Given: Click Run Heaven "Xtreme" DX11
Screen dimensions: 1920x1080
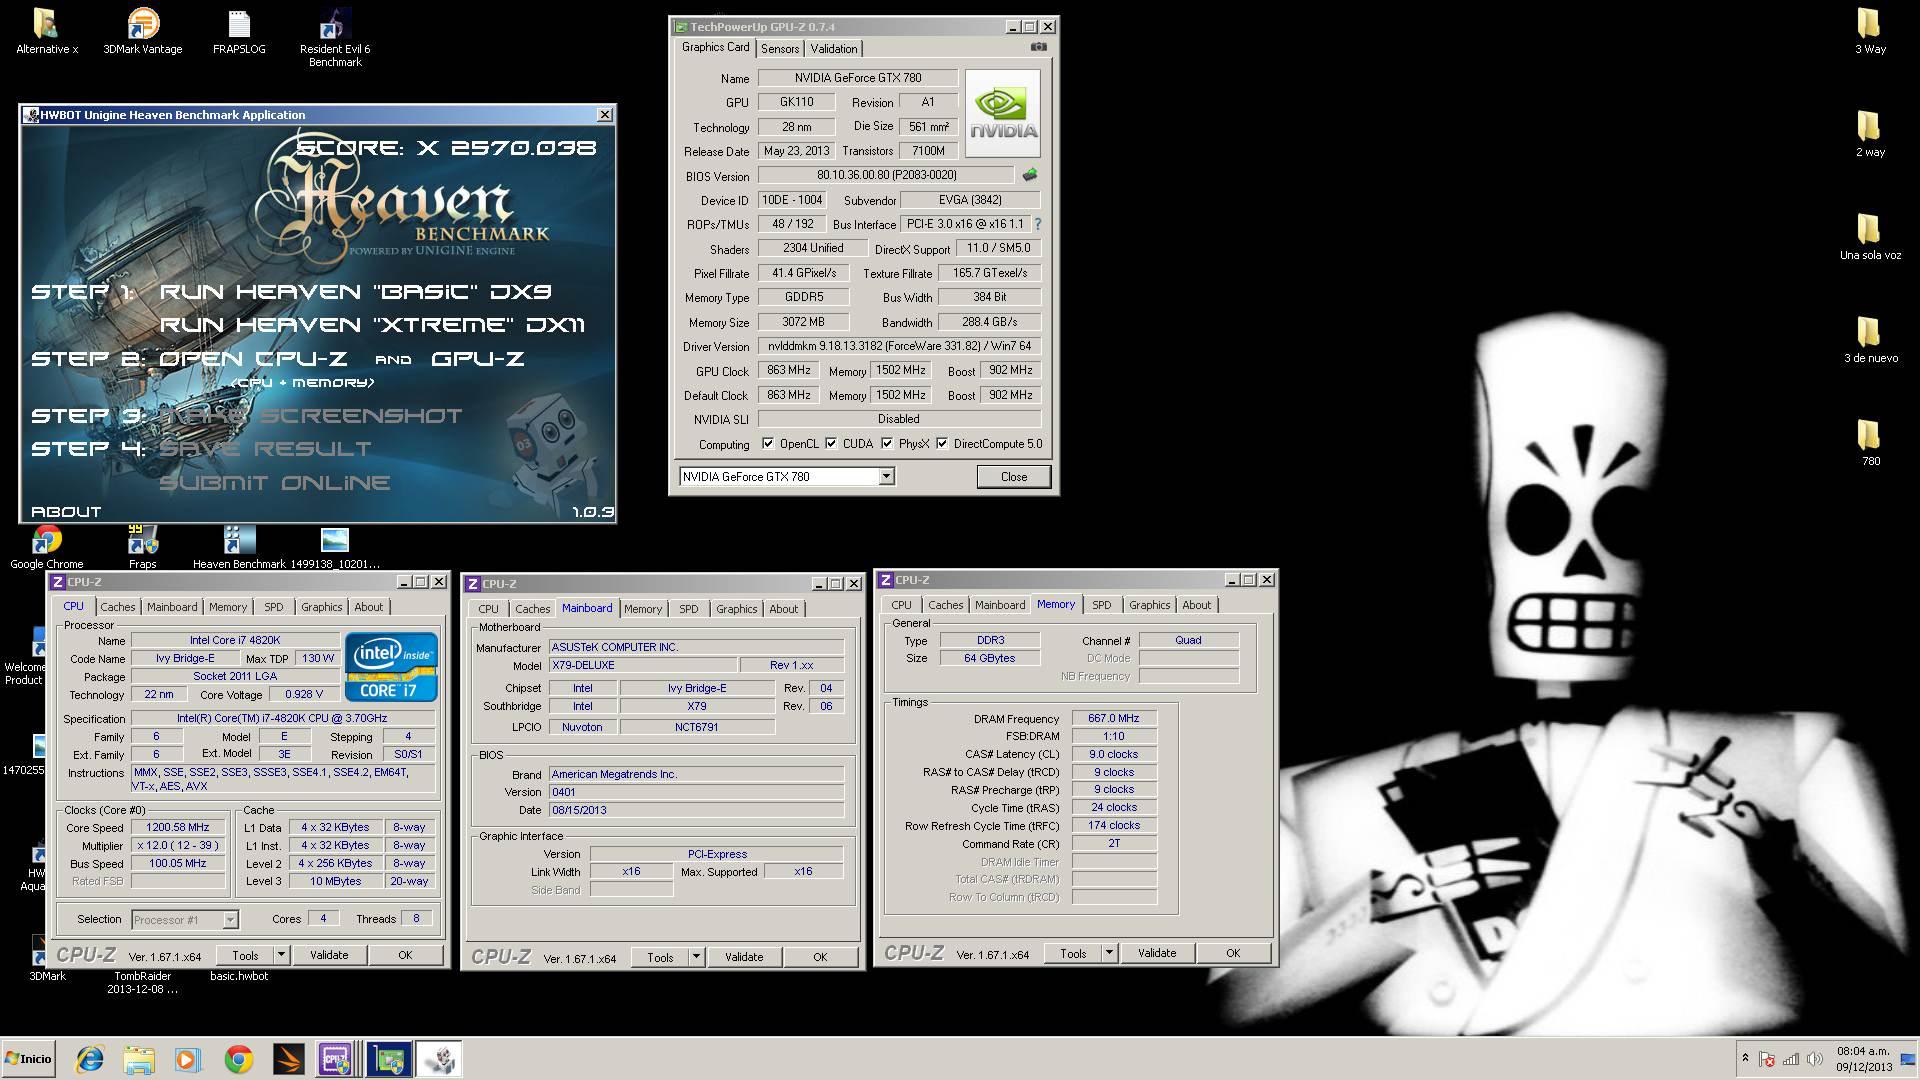Looking at the screenshot, I should pyautogui.click(x=372, y=324).
